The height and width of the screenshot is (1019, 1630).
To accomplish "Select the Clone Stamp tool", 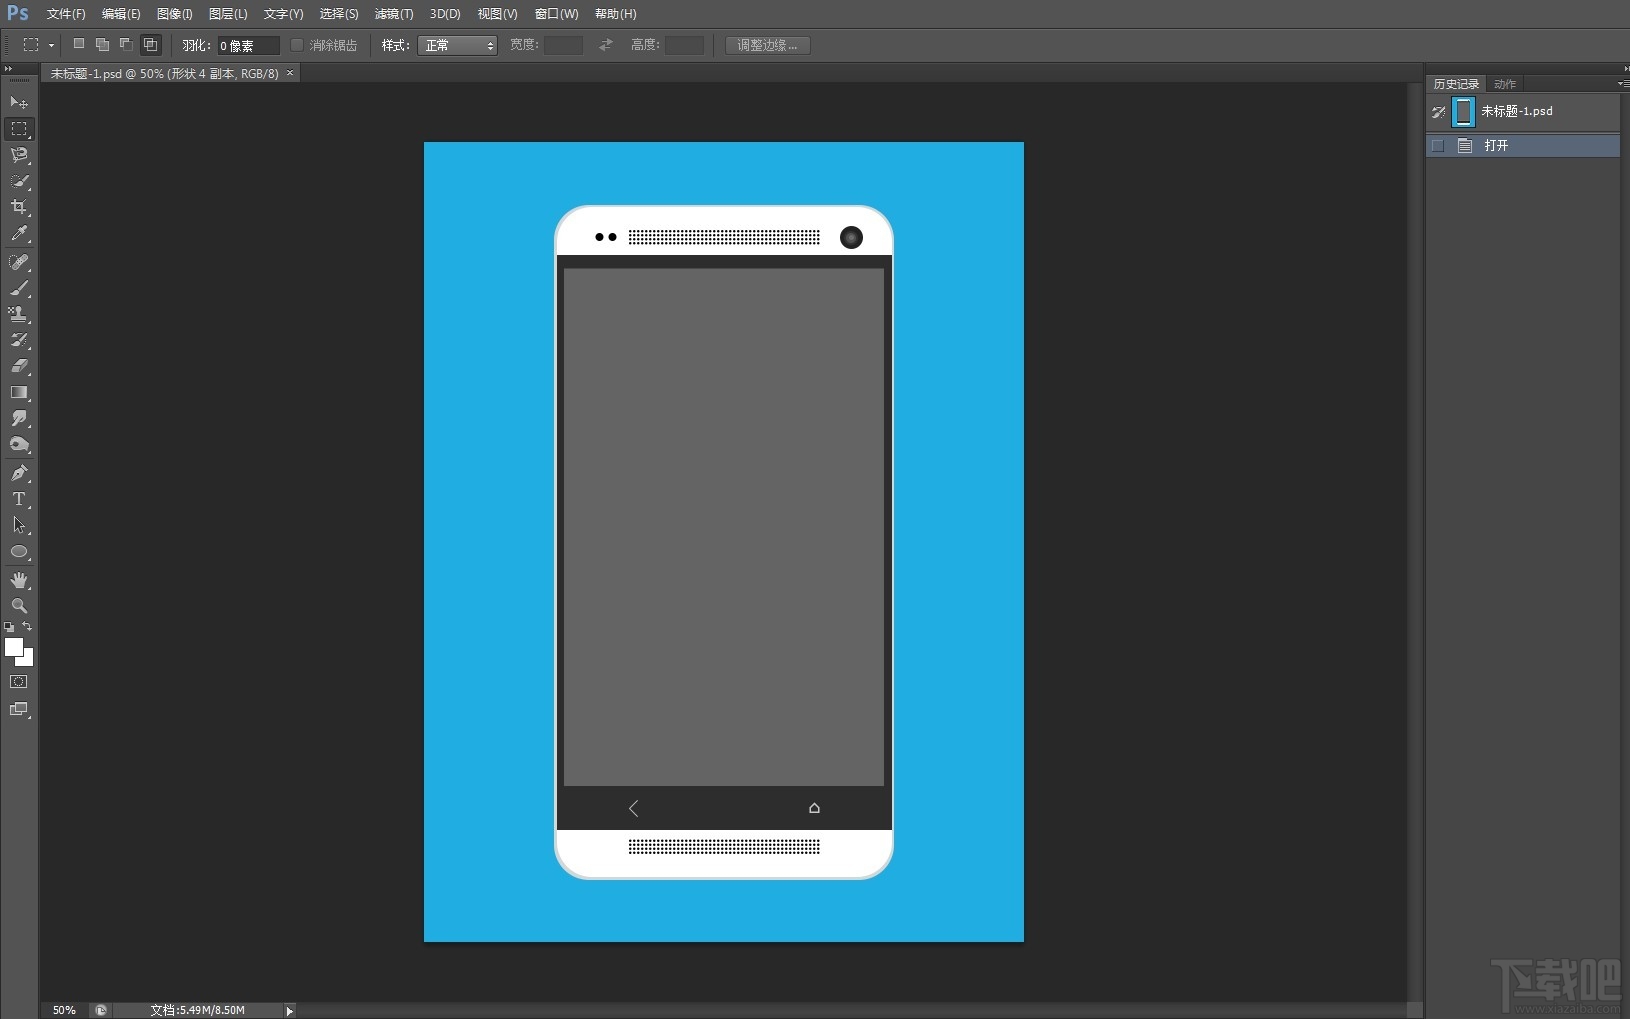I will (19, 314).
